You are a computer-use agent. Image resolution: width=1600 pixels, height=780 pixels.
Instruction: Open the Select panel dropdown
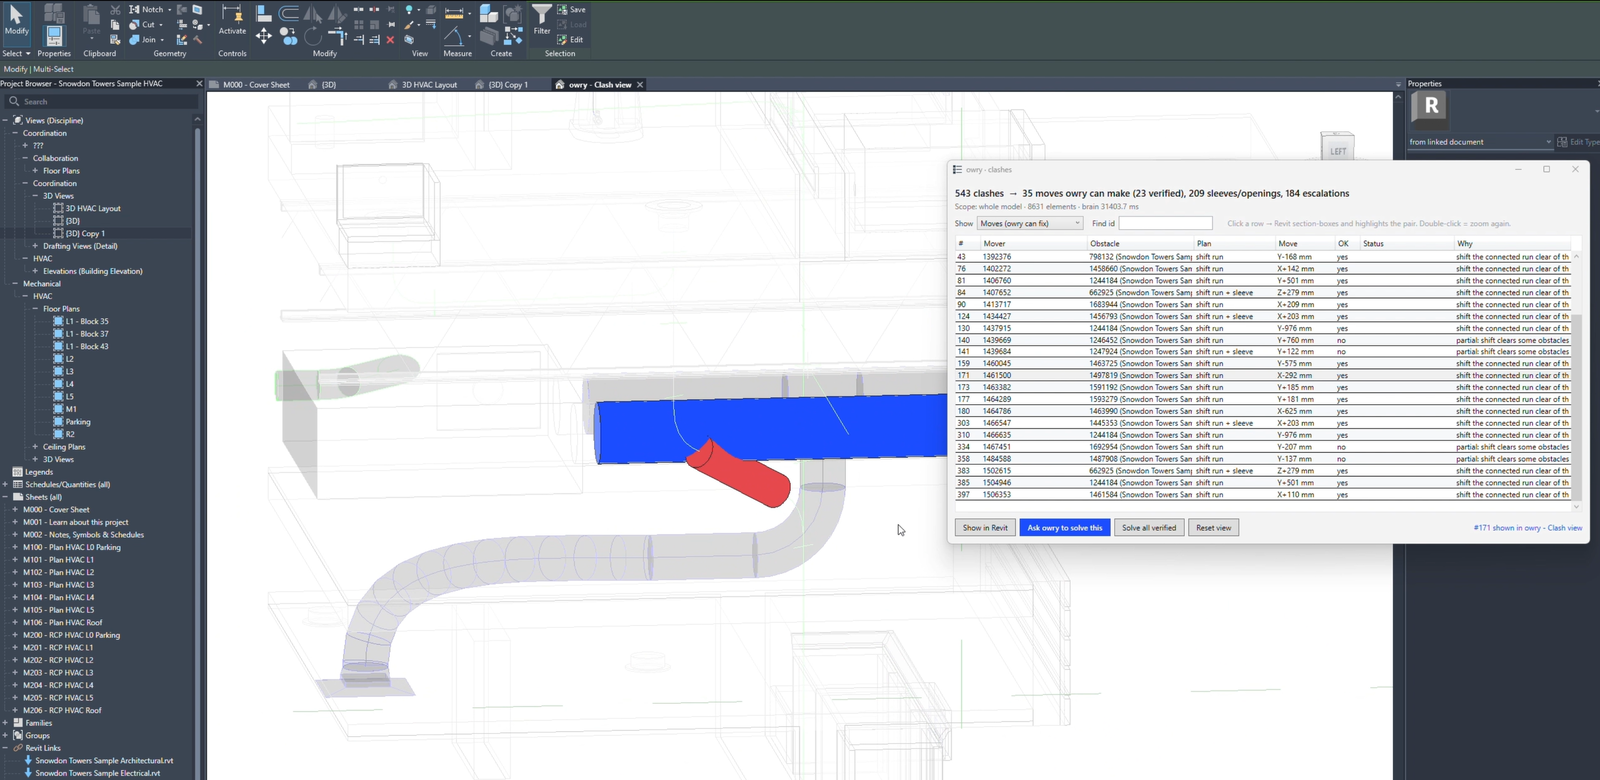pos(16,53)
